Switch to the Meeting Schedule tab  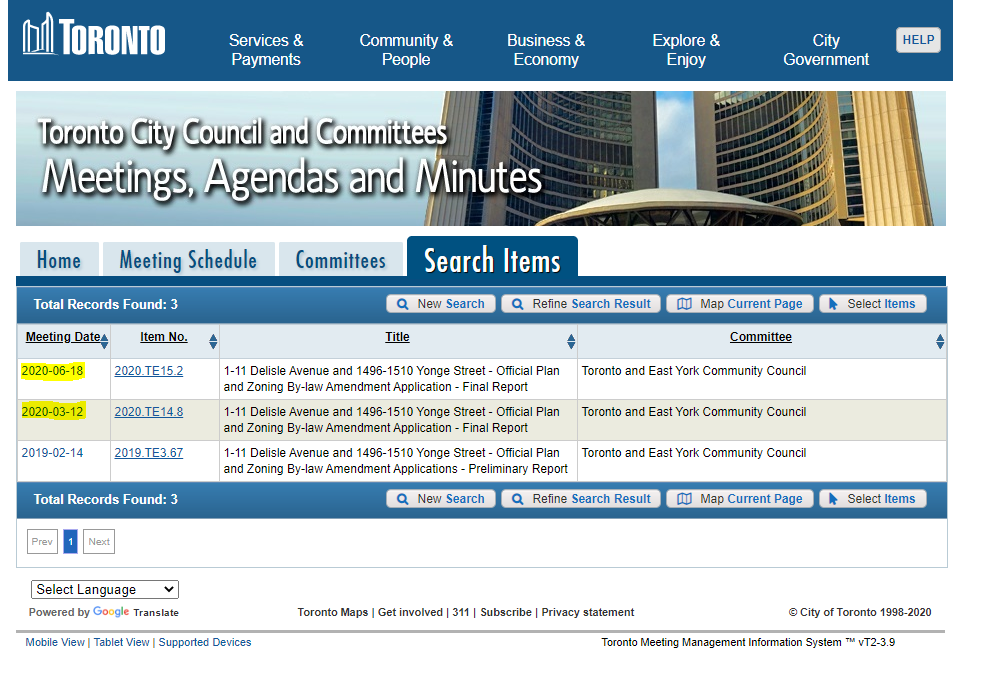pyautogui.click(x=188, y=260)
